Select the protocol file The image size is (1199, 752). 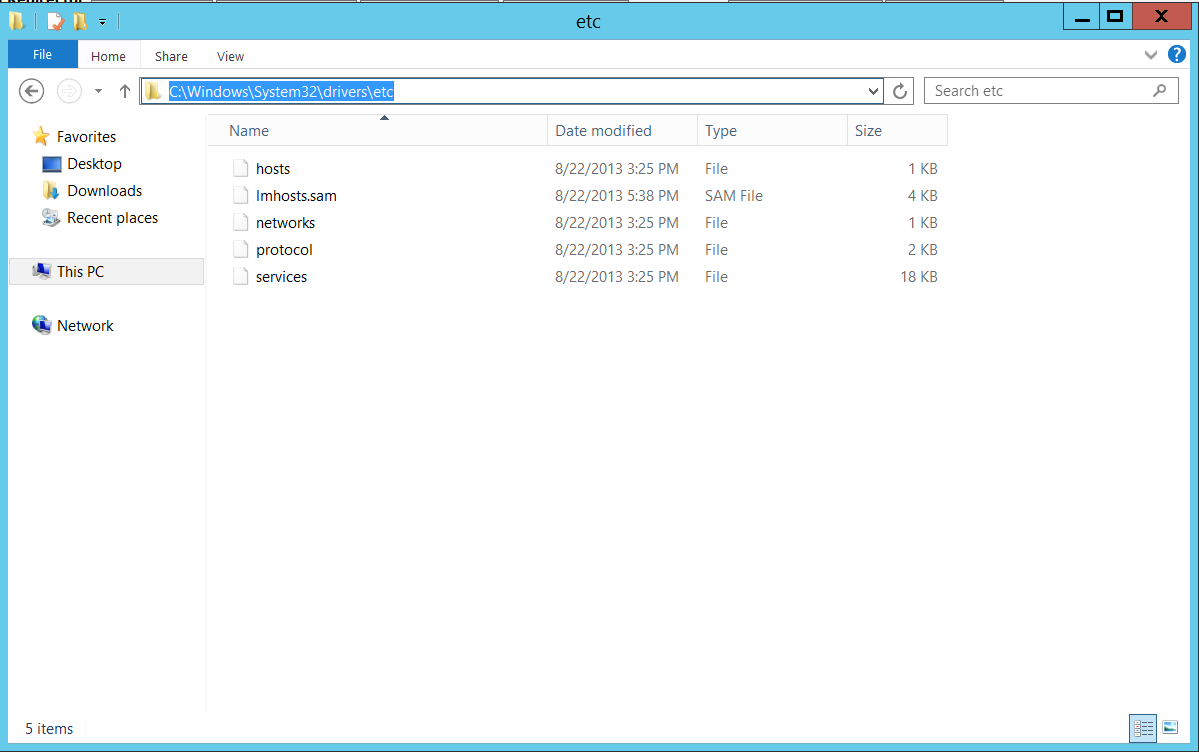coord(284,249)
